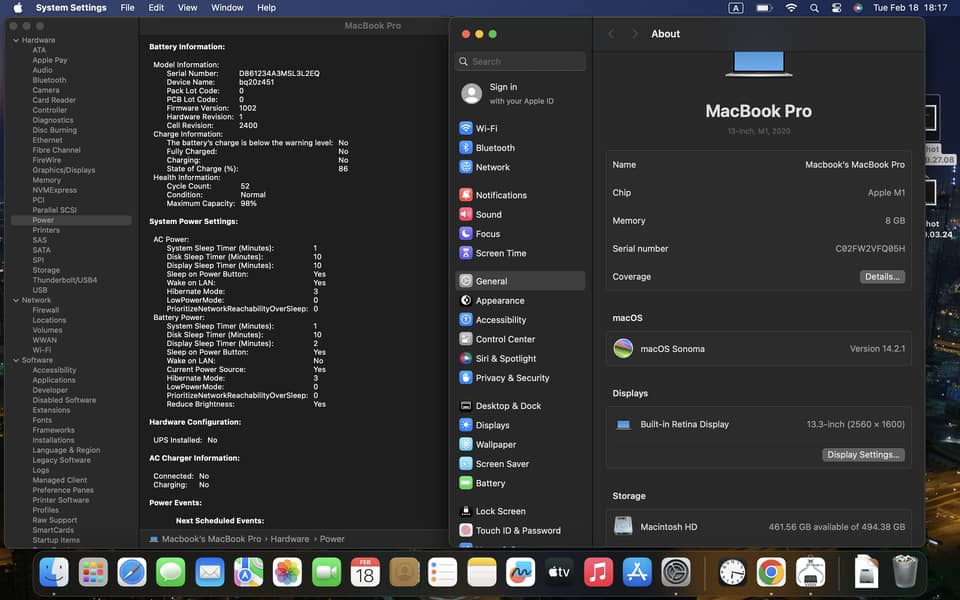Click the Coverage Details button
This screenshot has height=600, width=960.
coord(881,277)
